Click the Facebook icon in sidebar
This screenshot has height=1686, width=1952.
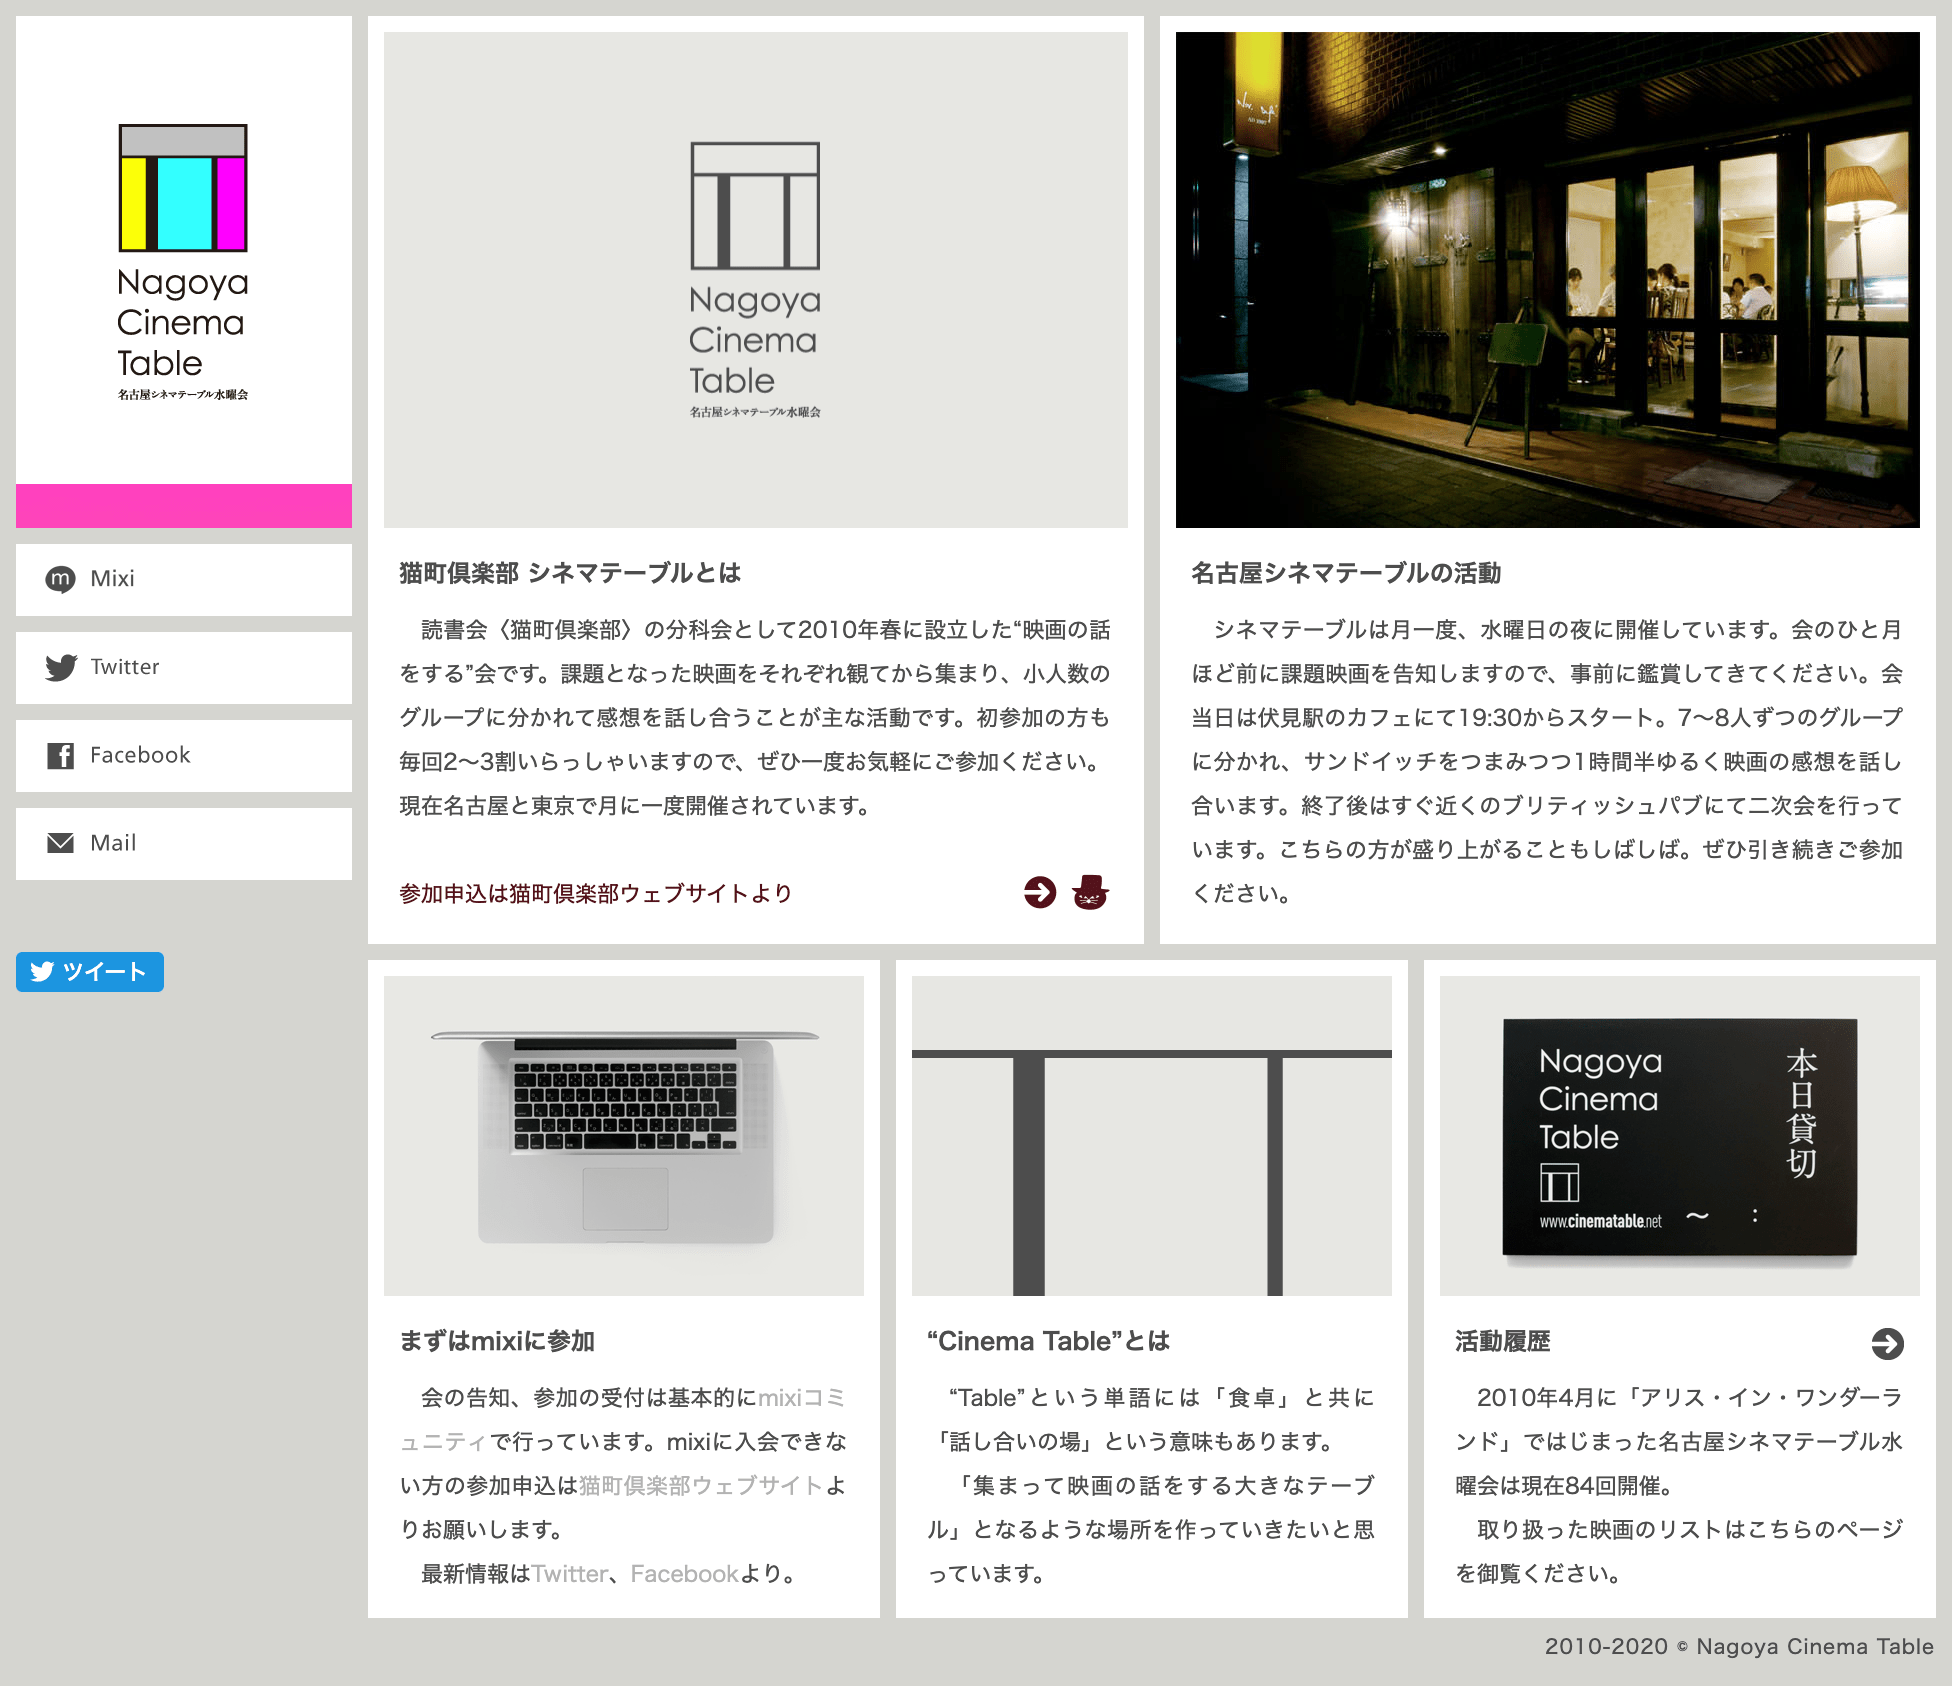tap(62, 756)
